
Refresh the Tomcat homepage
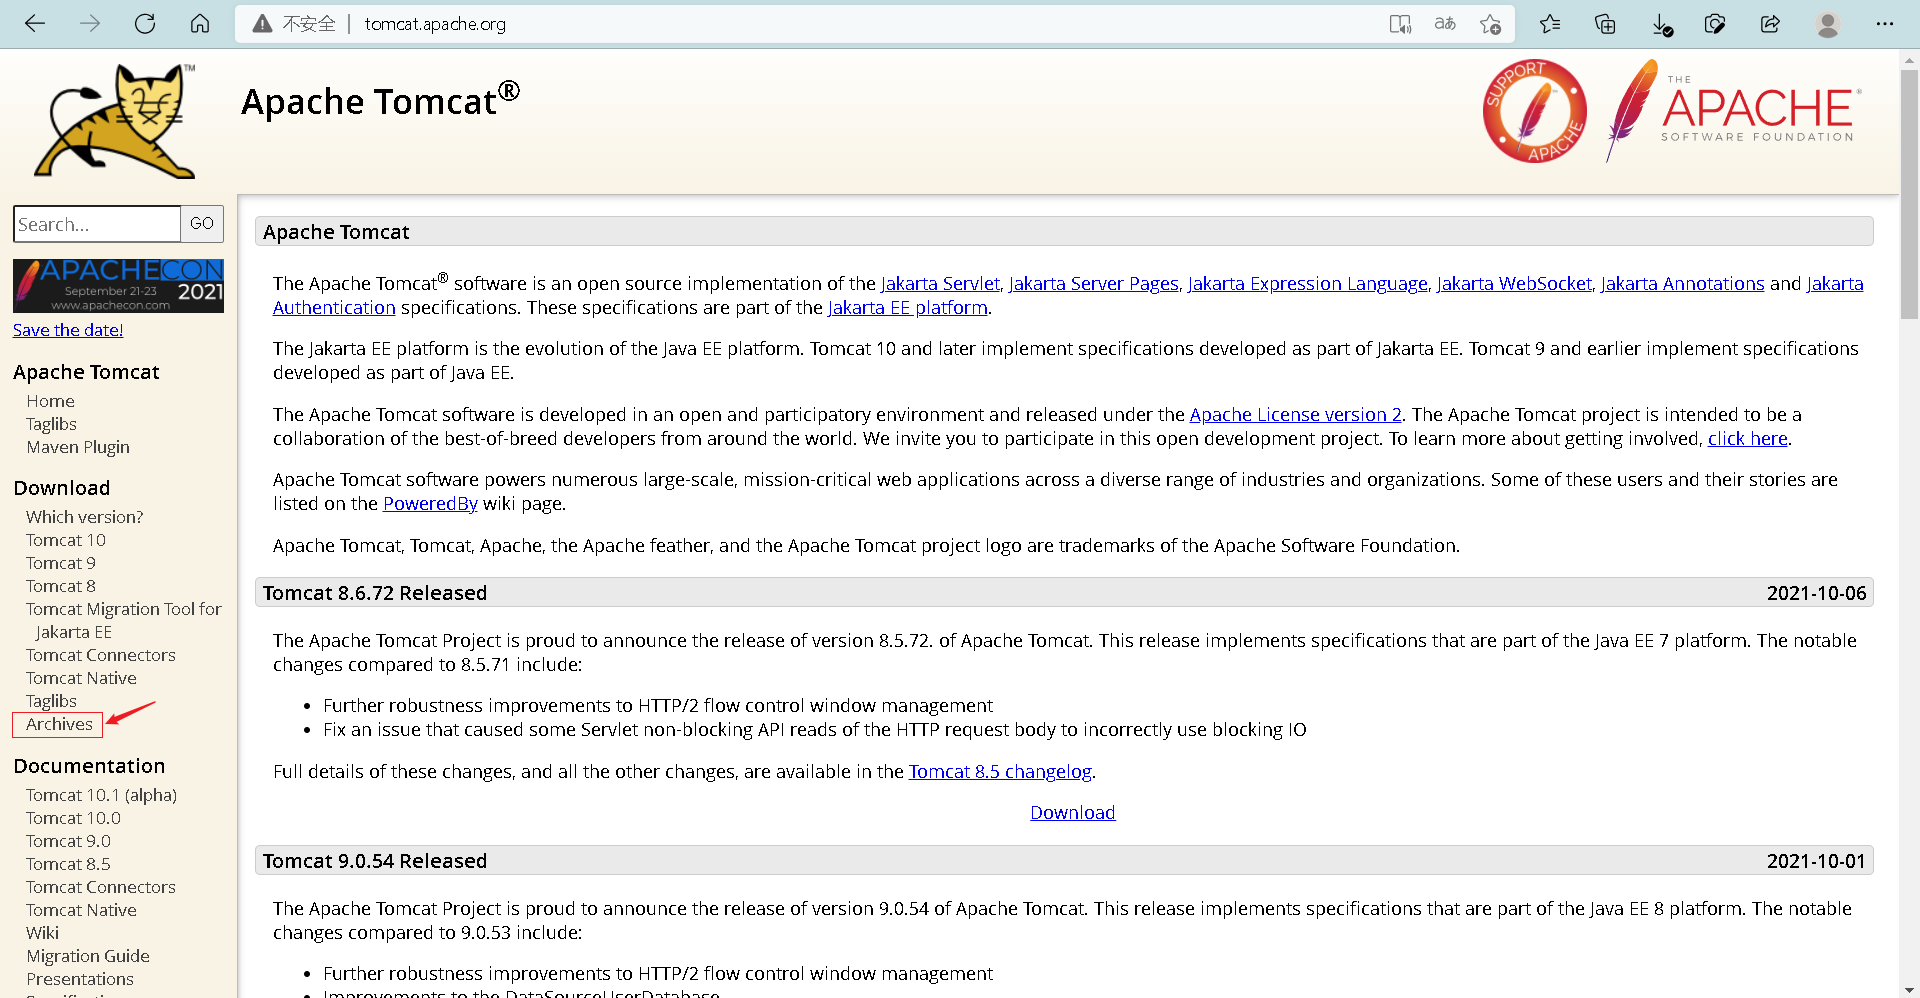(x=145, y=24)
